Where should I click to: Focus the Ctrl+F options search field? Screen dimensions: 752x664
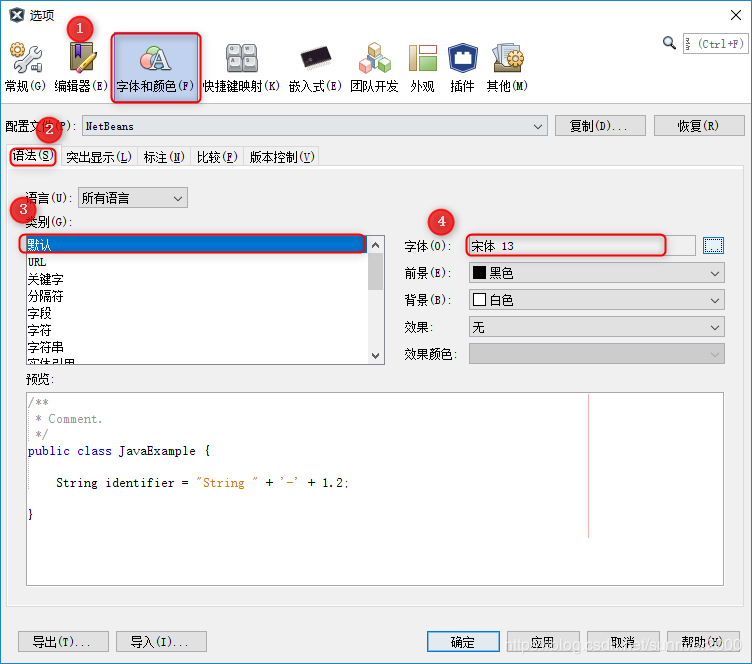(715, 44)
